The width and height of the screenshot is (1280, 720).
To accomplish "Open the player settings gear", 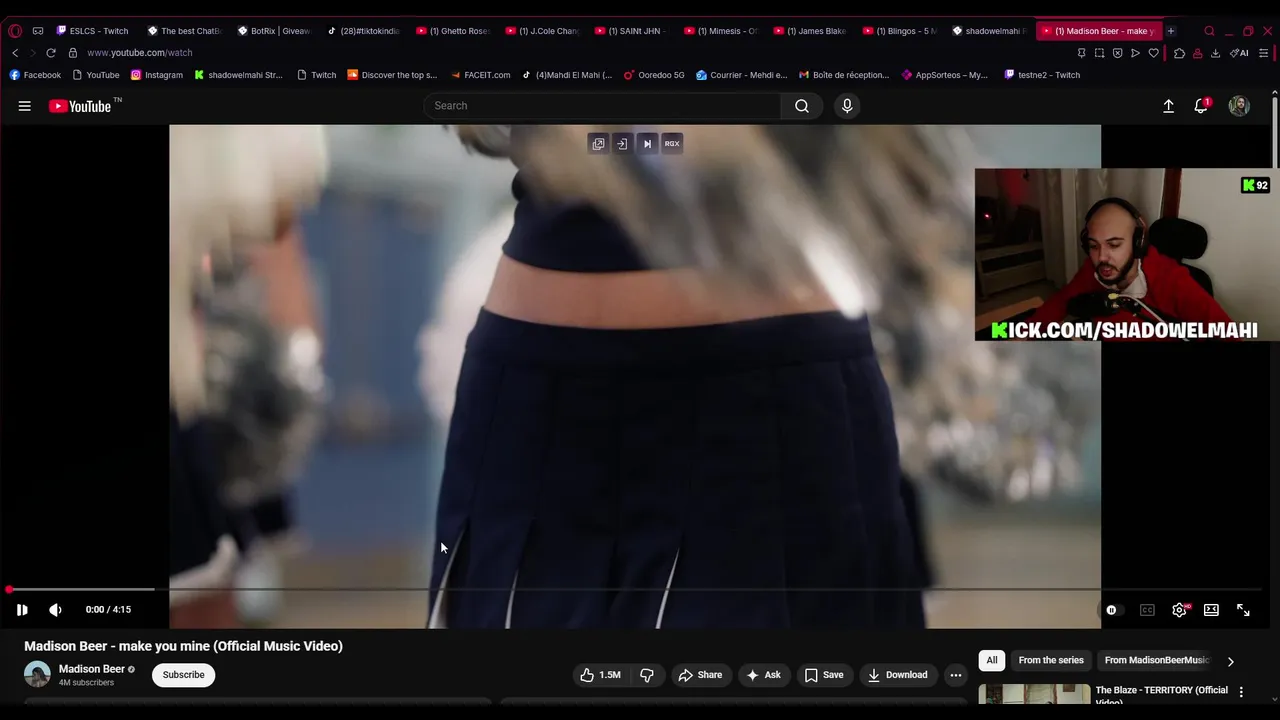I will pyautogui.click(x=1180, y=610).
